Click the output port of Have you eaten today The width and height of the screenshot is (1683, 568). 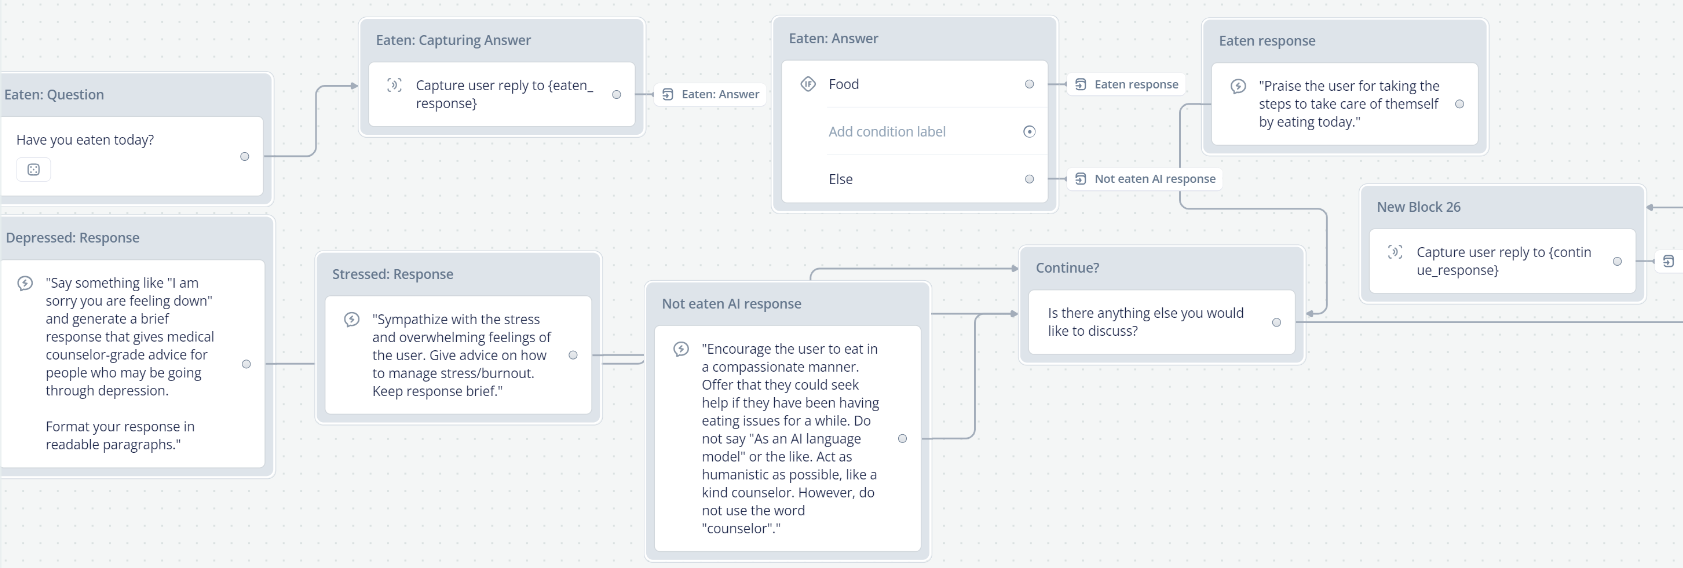[245, 157]
